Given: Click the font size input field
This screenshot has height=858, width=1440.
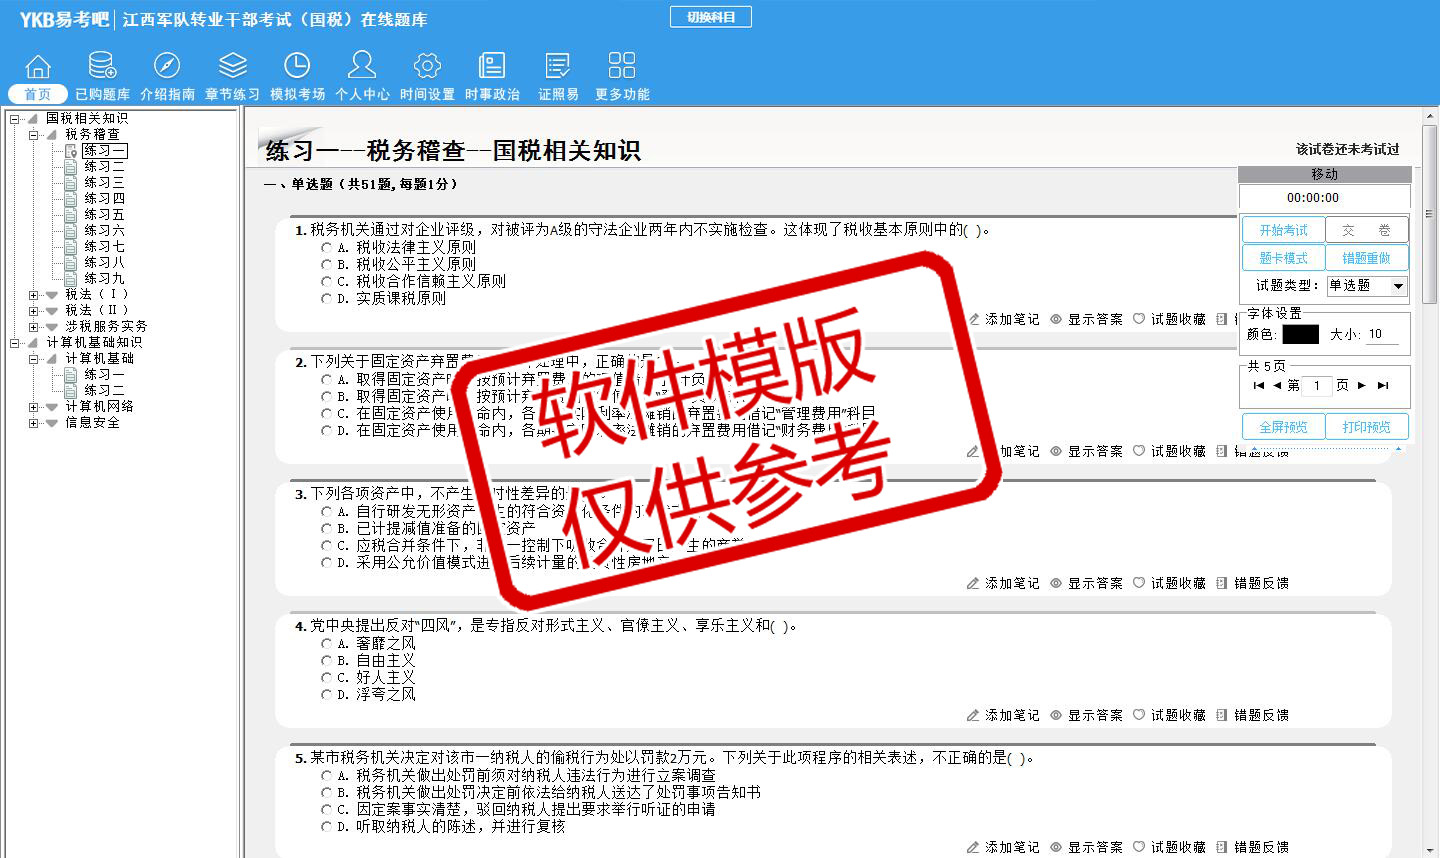Looking at the screenshot, I should tap(1382, 335).
